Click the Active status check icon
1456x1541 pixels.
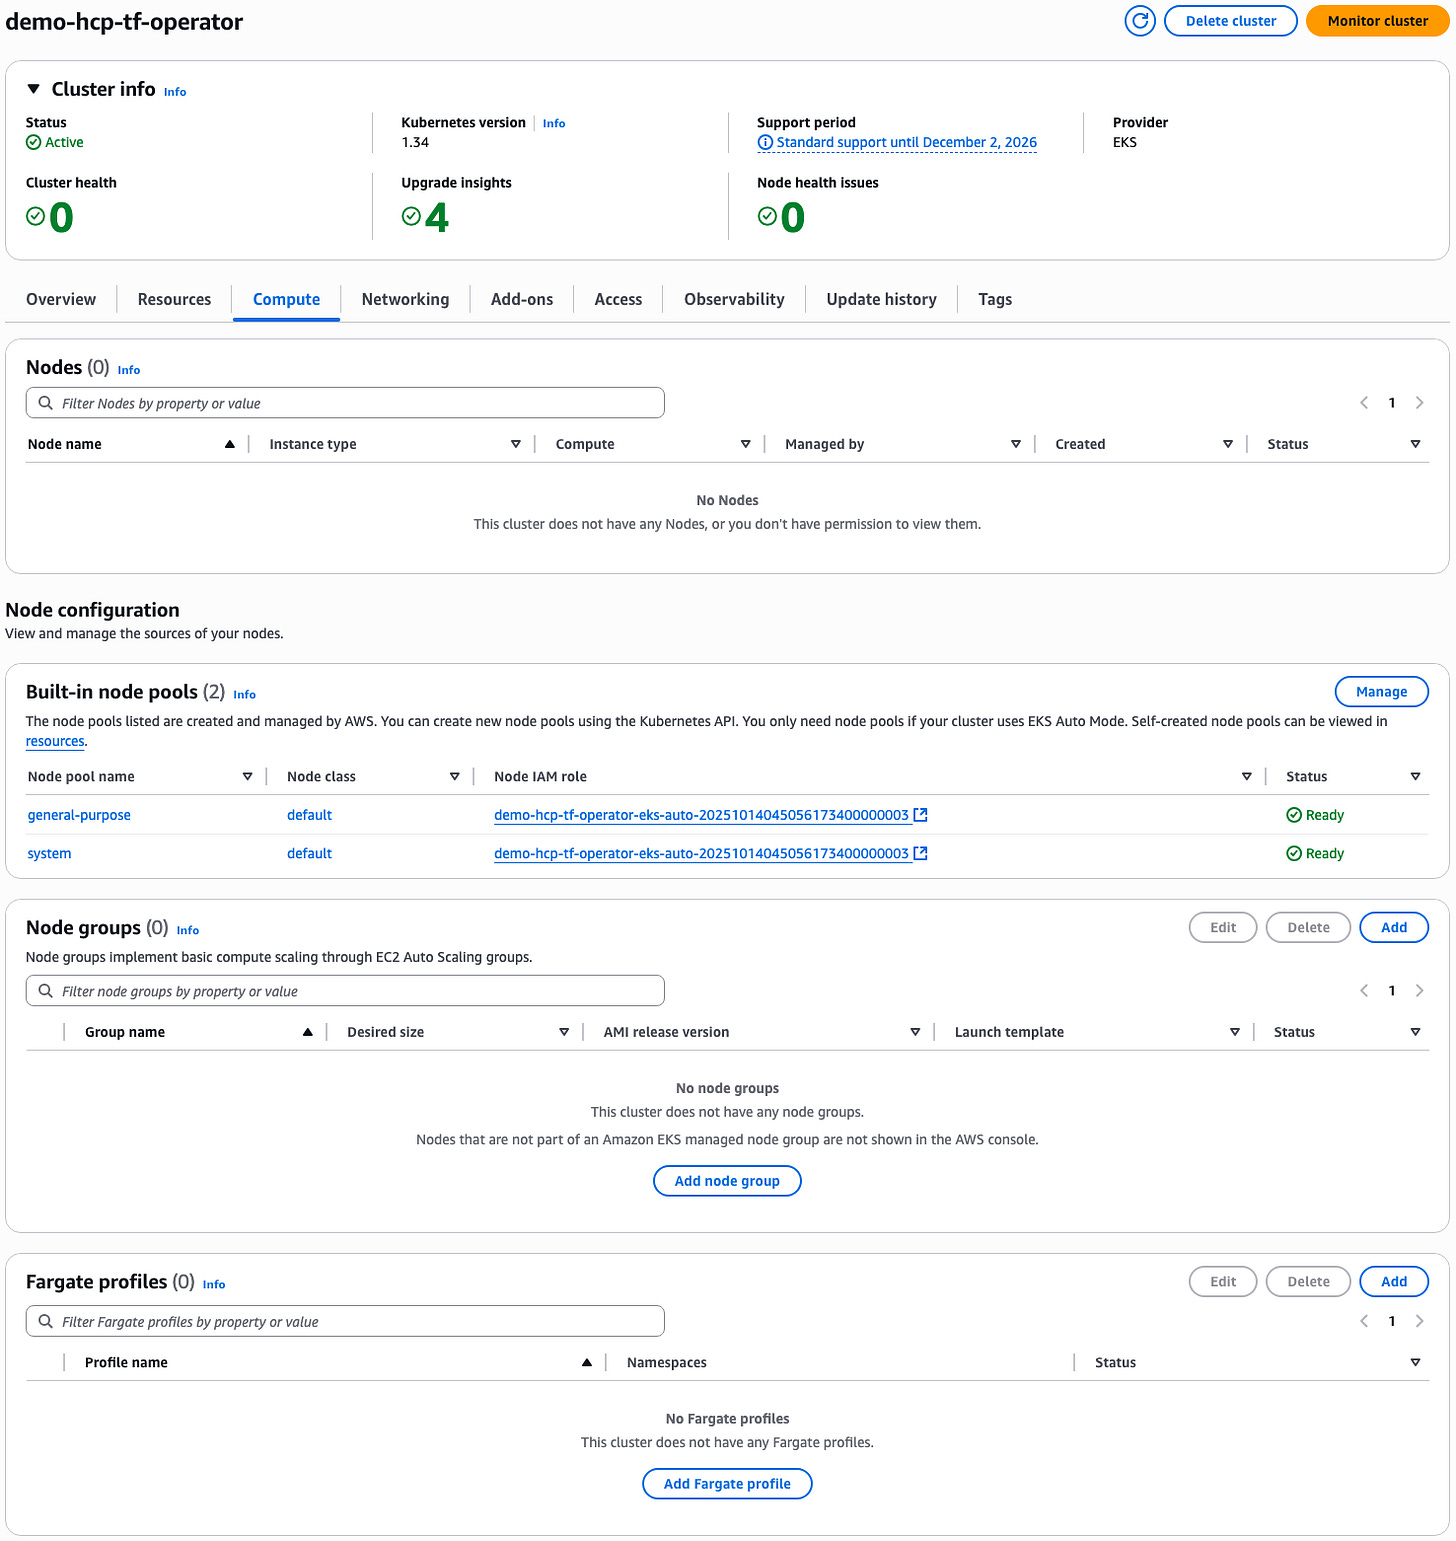[x=34, y=143]
